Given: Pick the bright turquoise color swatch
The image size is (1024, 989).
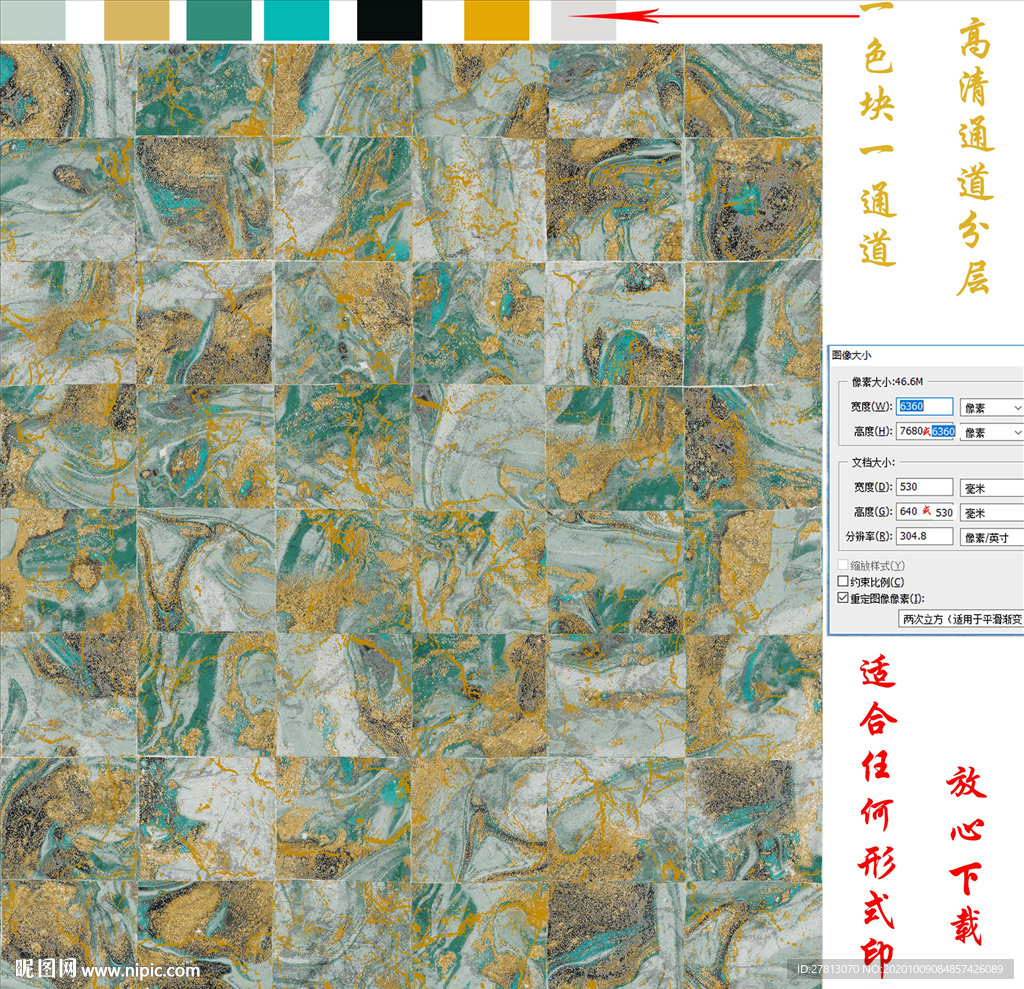Looking at the screenshot, I should pos(296,20).
